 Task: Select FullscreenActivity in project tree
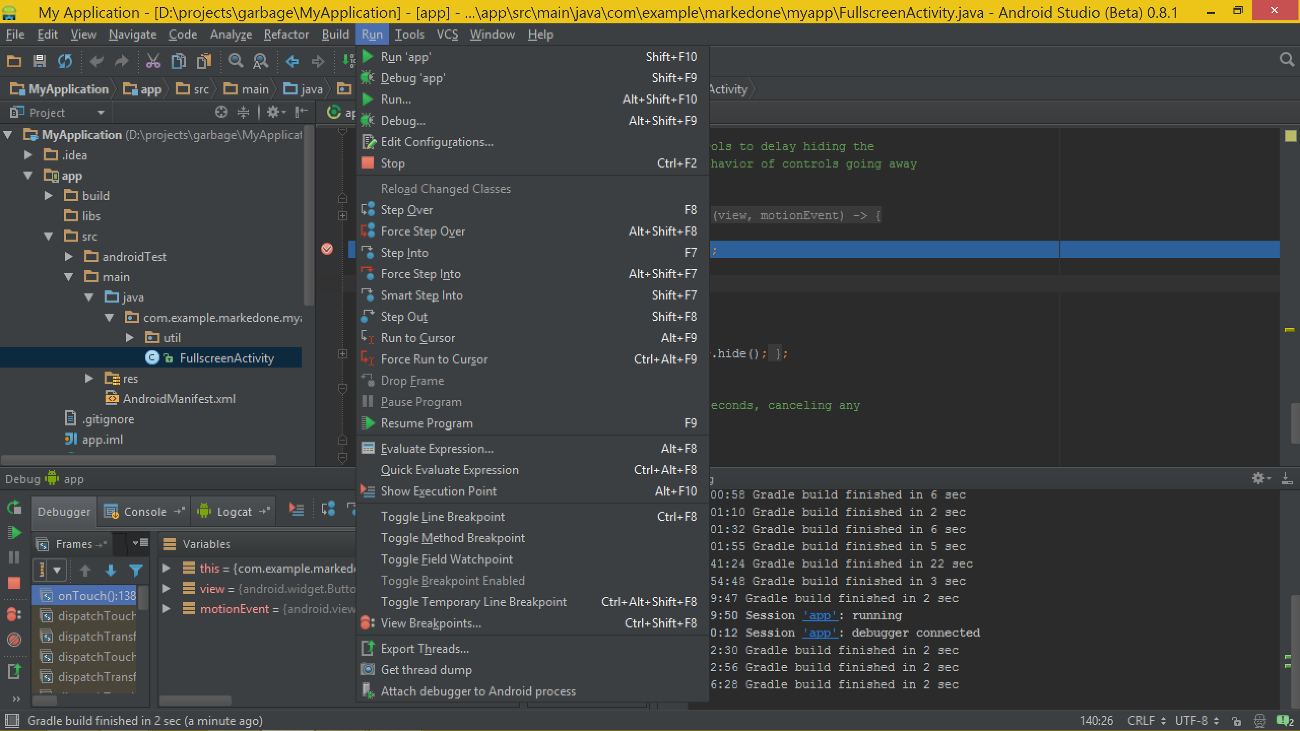(226, 358)
